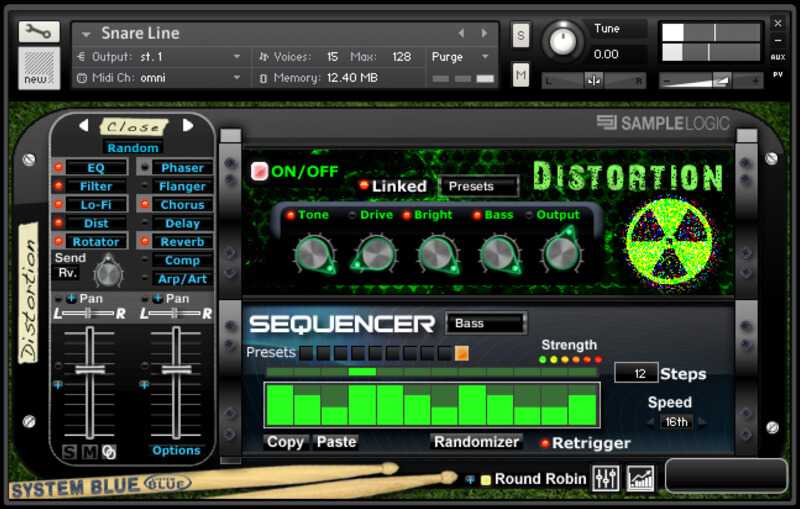Image resolution: width=800 pixels, height=509 pixels.
Task: Toggle the Distortion ON/OFF switch
Action: point(259,171)
